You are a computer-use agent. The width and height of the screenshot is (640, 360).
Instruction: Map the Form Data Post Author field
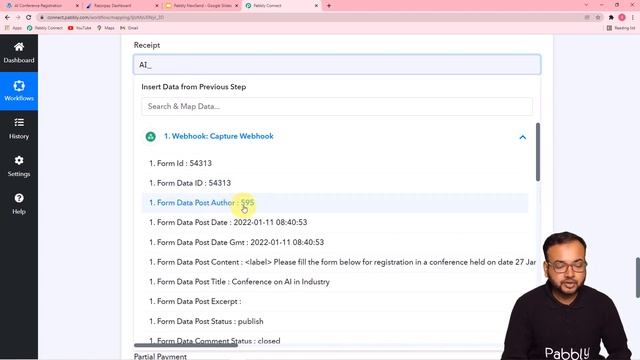tap(335, 203)
